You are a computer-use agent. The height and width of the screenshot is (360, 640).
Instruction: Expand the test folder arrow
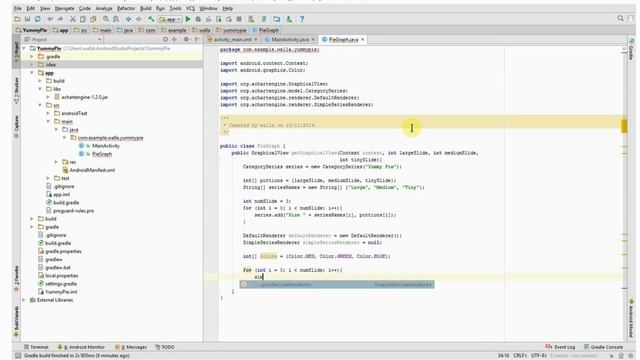coord(48,178)
